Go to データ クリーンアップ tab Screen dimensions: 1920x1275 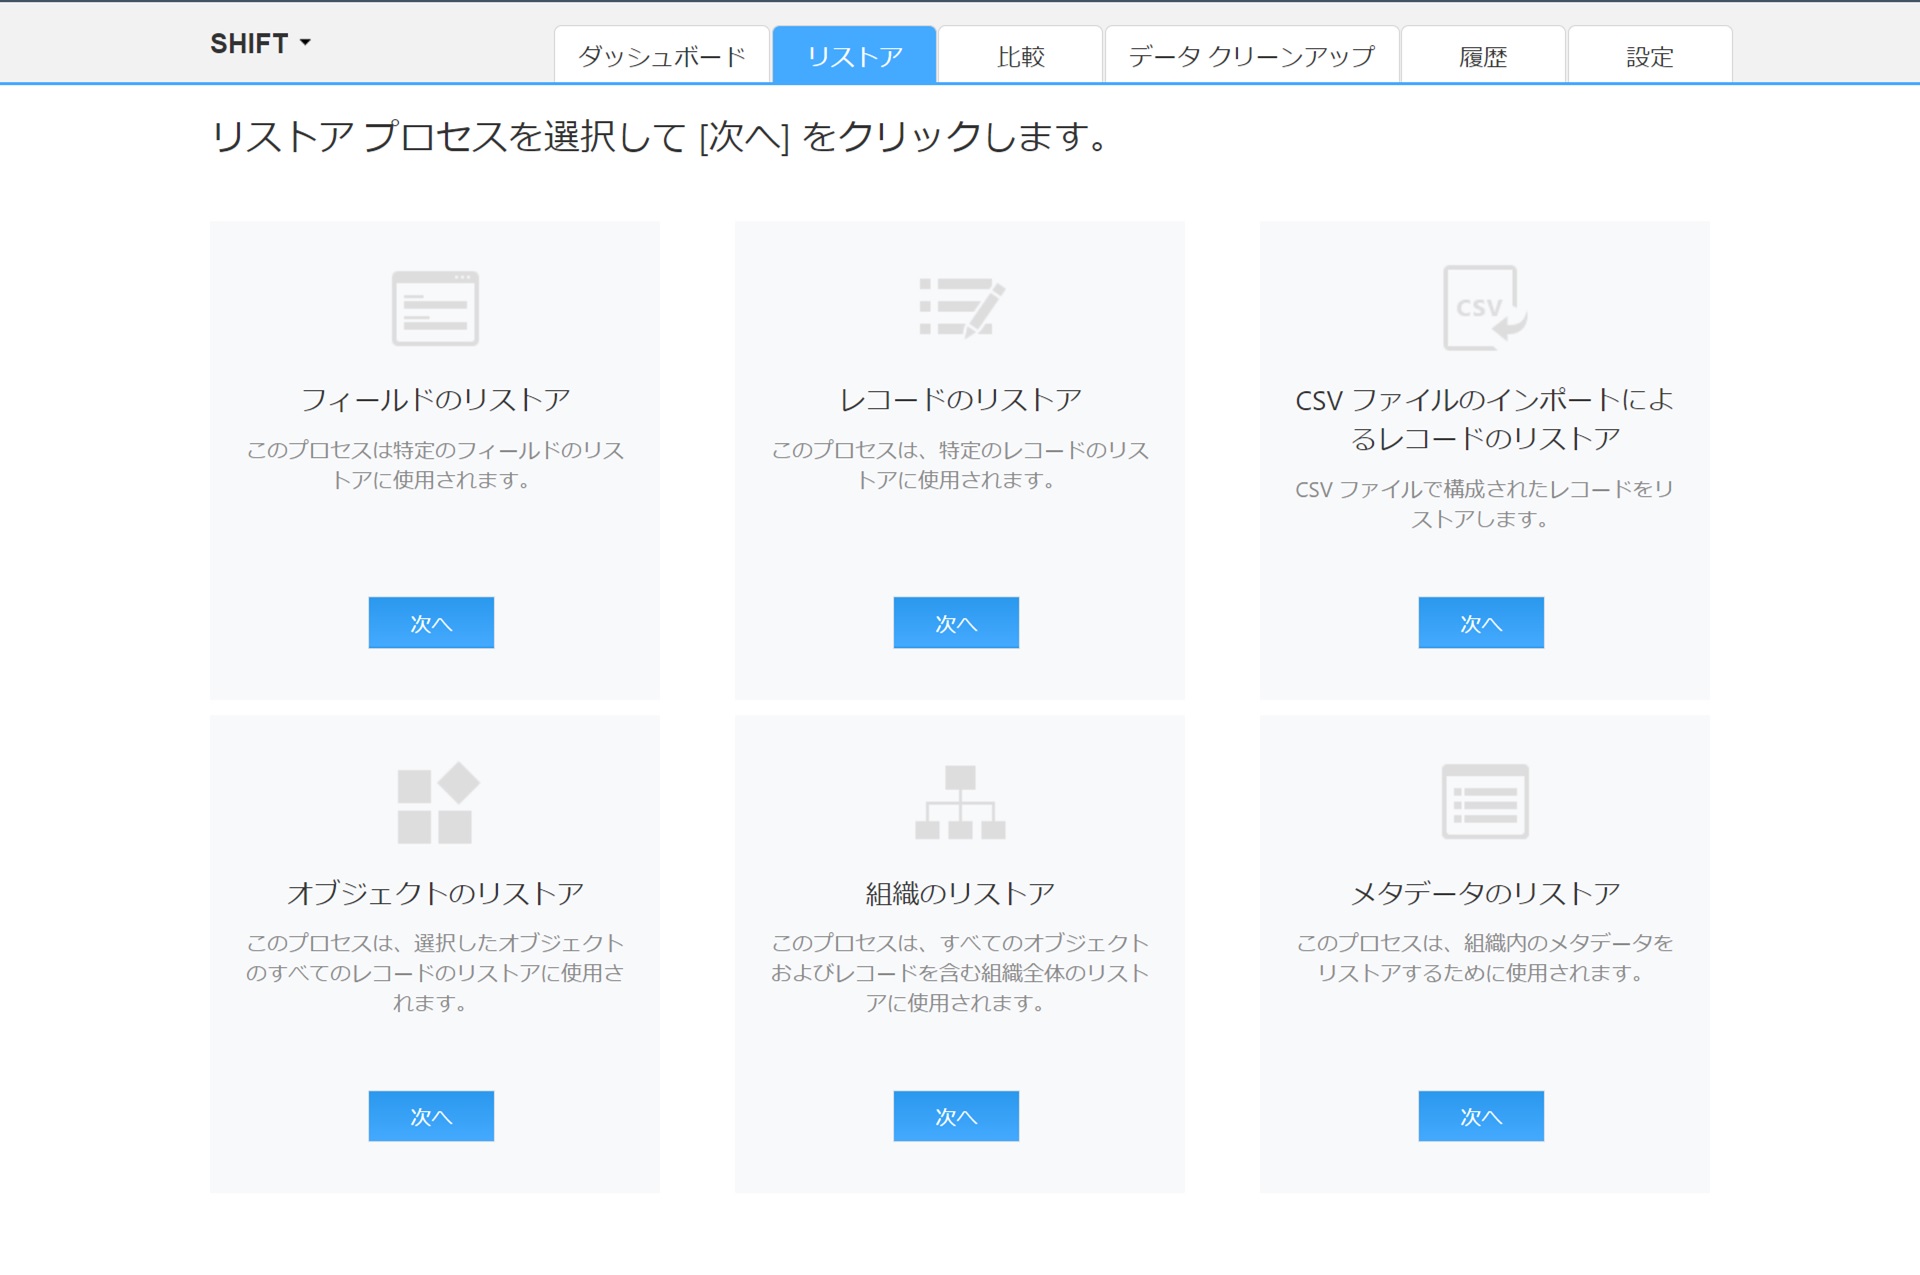coord(1251,55)
